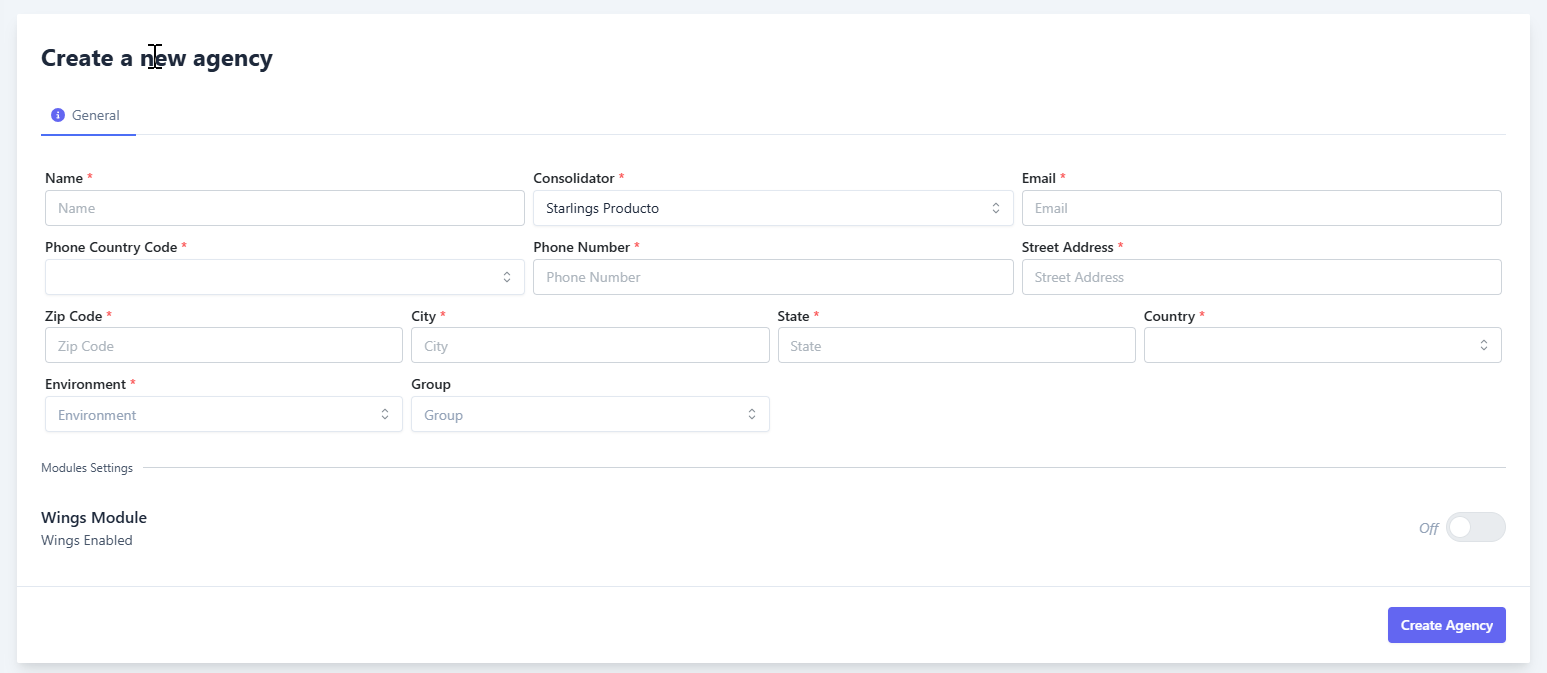The height and width of the screenshot is (673, 1547).
Task: Select the State input field
Action: (x=955, y=345)
